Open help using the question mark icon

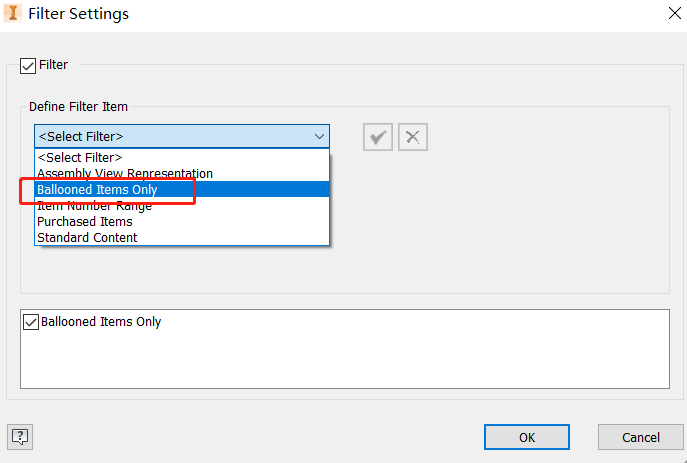pyautogui.click(x=20, y=436)
